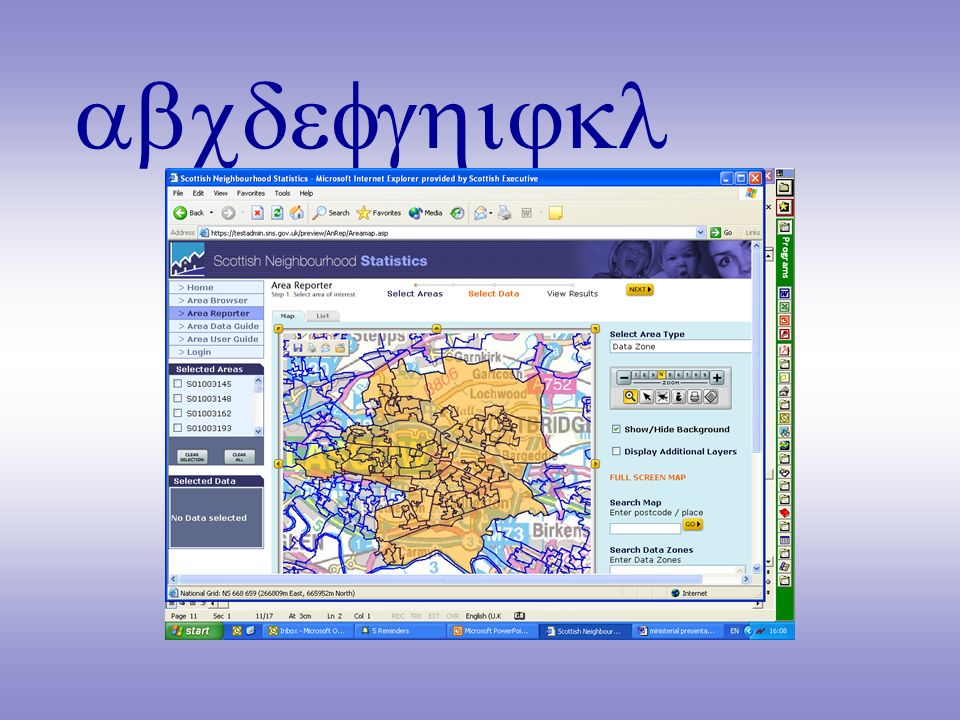Select the map arrow pointer tool
This screenshot has height=720, width=960.
(x=647, y=397)
